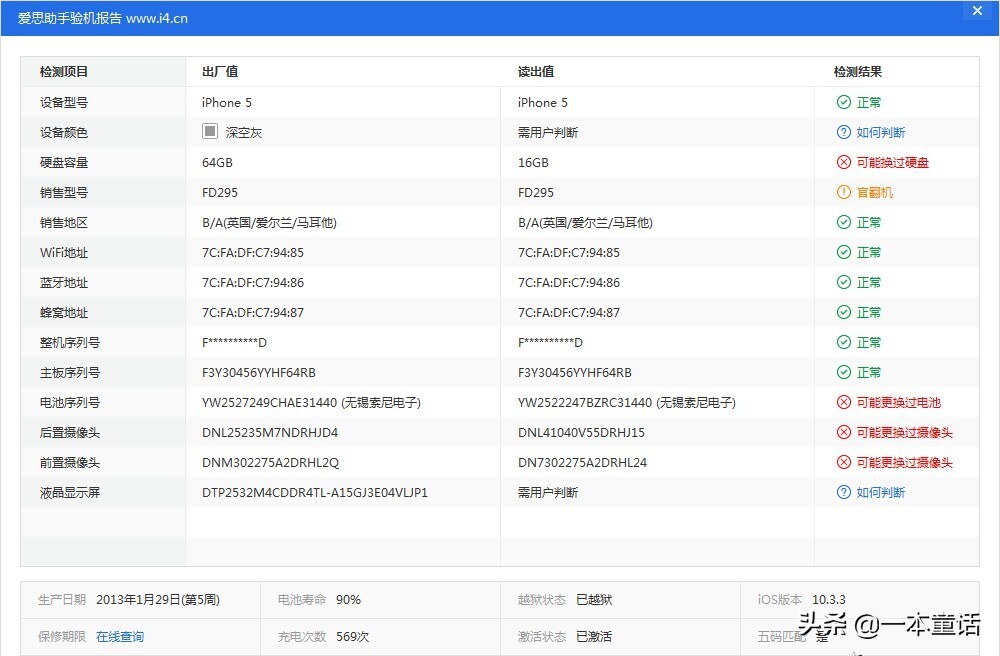Click production date 2013年1月29日(第5周)

pos(158,599)
